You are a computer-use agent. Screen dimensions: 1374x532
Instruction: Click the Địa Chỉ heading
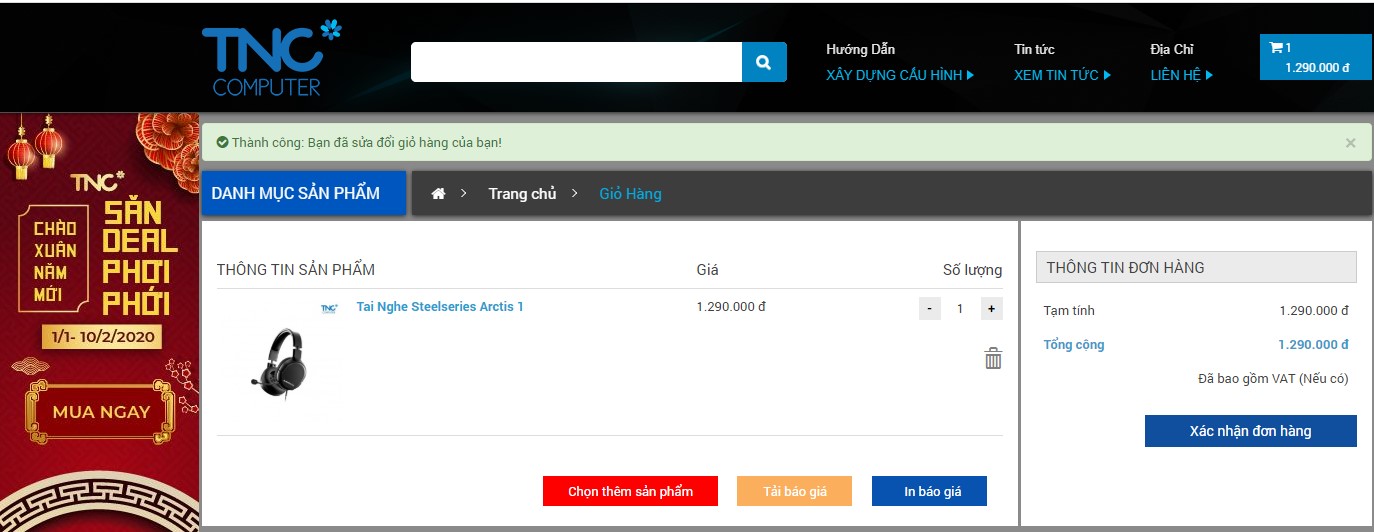(x=1172, y=49)
